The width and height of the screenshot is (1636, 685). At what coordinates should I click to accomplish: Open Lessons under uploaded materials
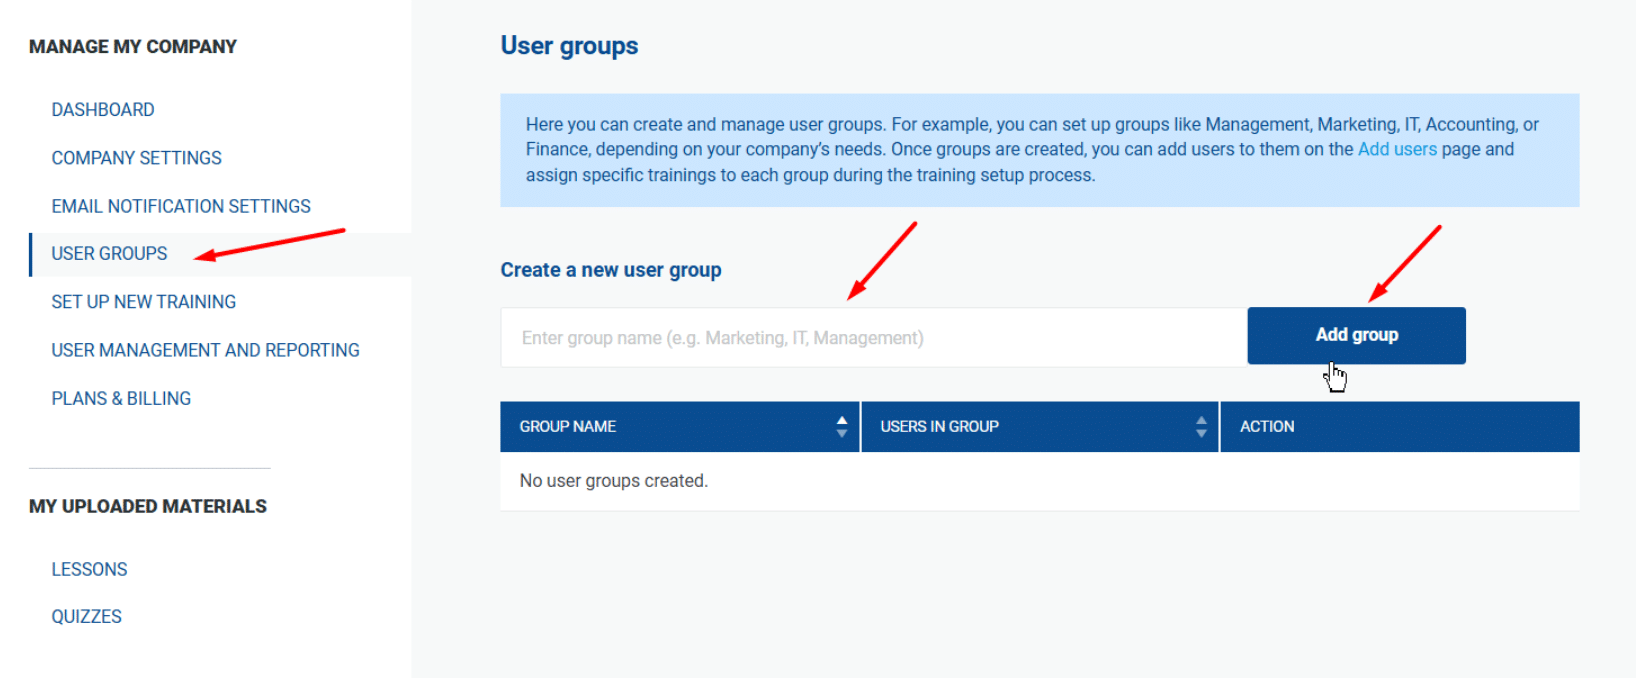point(90,569)
